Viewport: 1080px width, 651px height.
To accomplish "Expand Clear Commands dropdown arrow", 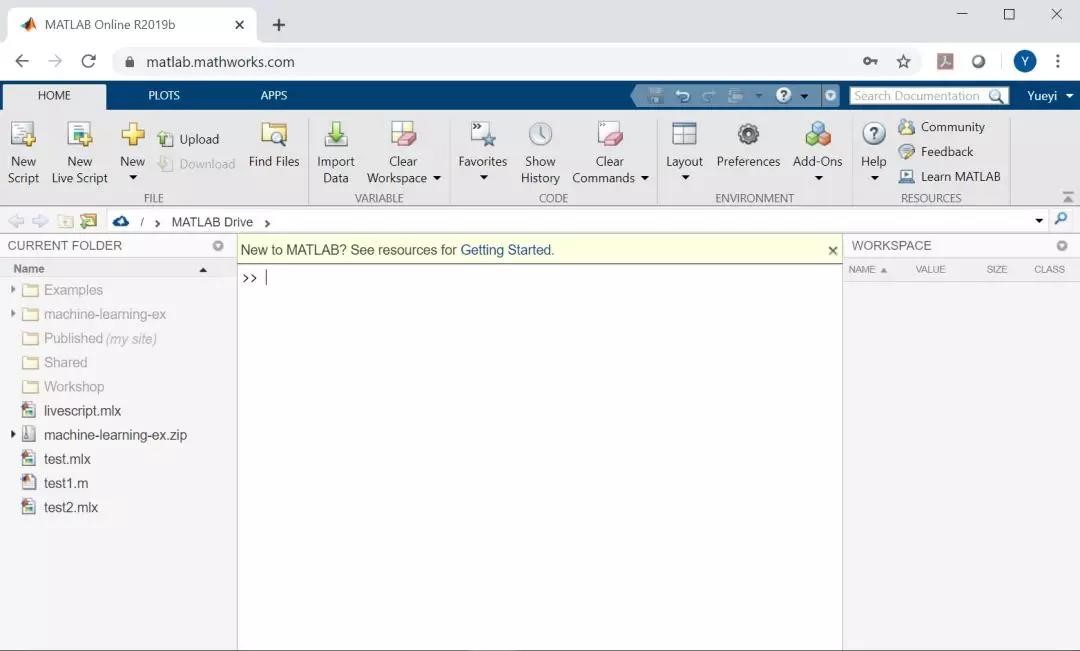I will 645,178.
